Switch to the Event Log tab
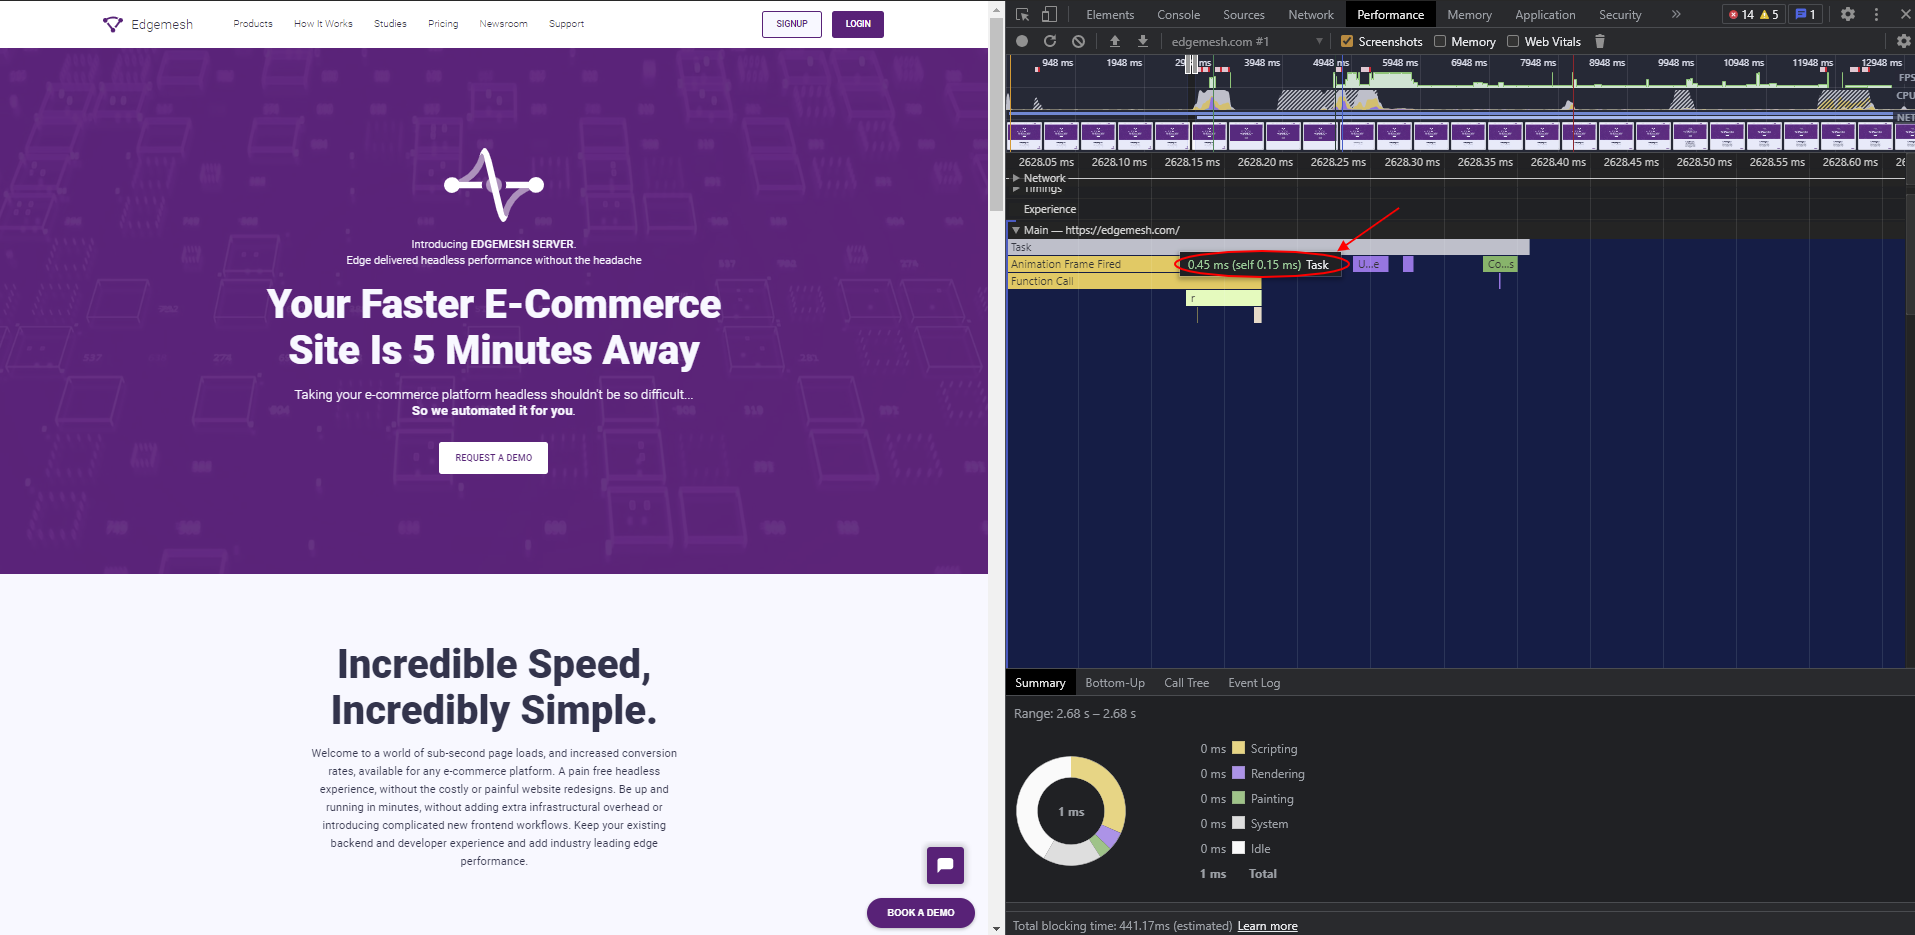The image size is (1915, 935). (x=1254, y=683)
